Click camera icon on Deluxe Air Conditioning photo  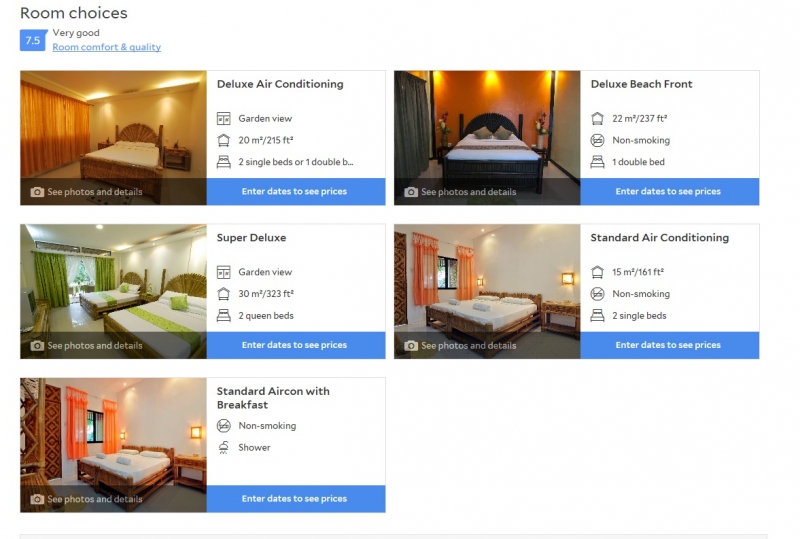pos(37,192)
